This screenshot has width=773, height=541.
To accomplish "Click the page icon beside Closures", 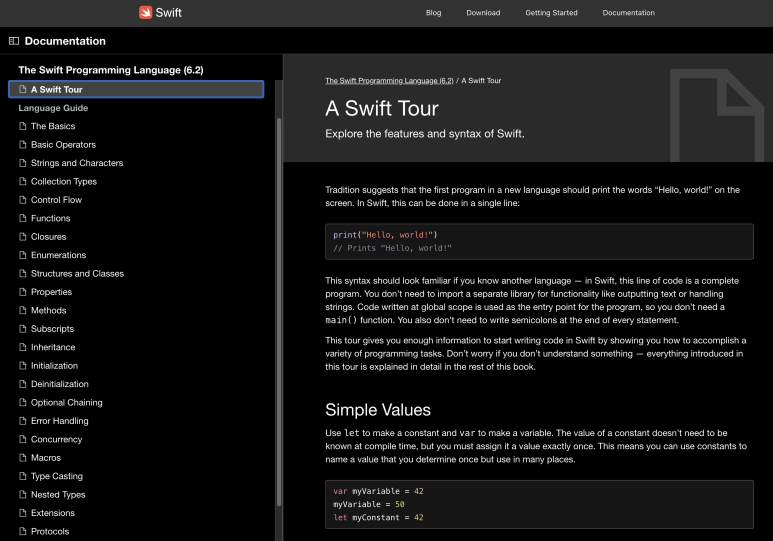I will (x=22, y=237).
